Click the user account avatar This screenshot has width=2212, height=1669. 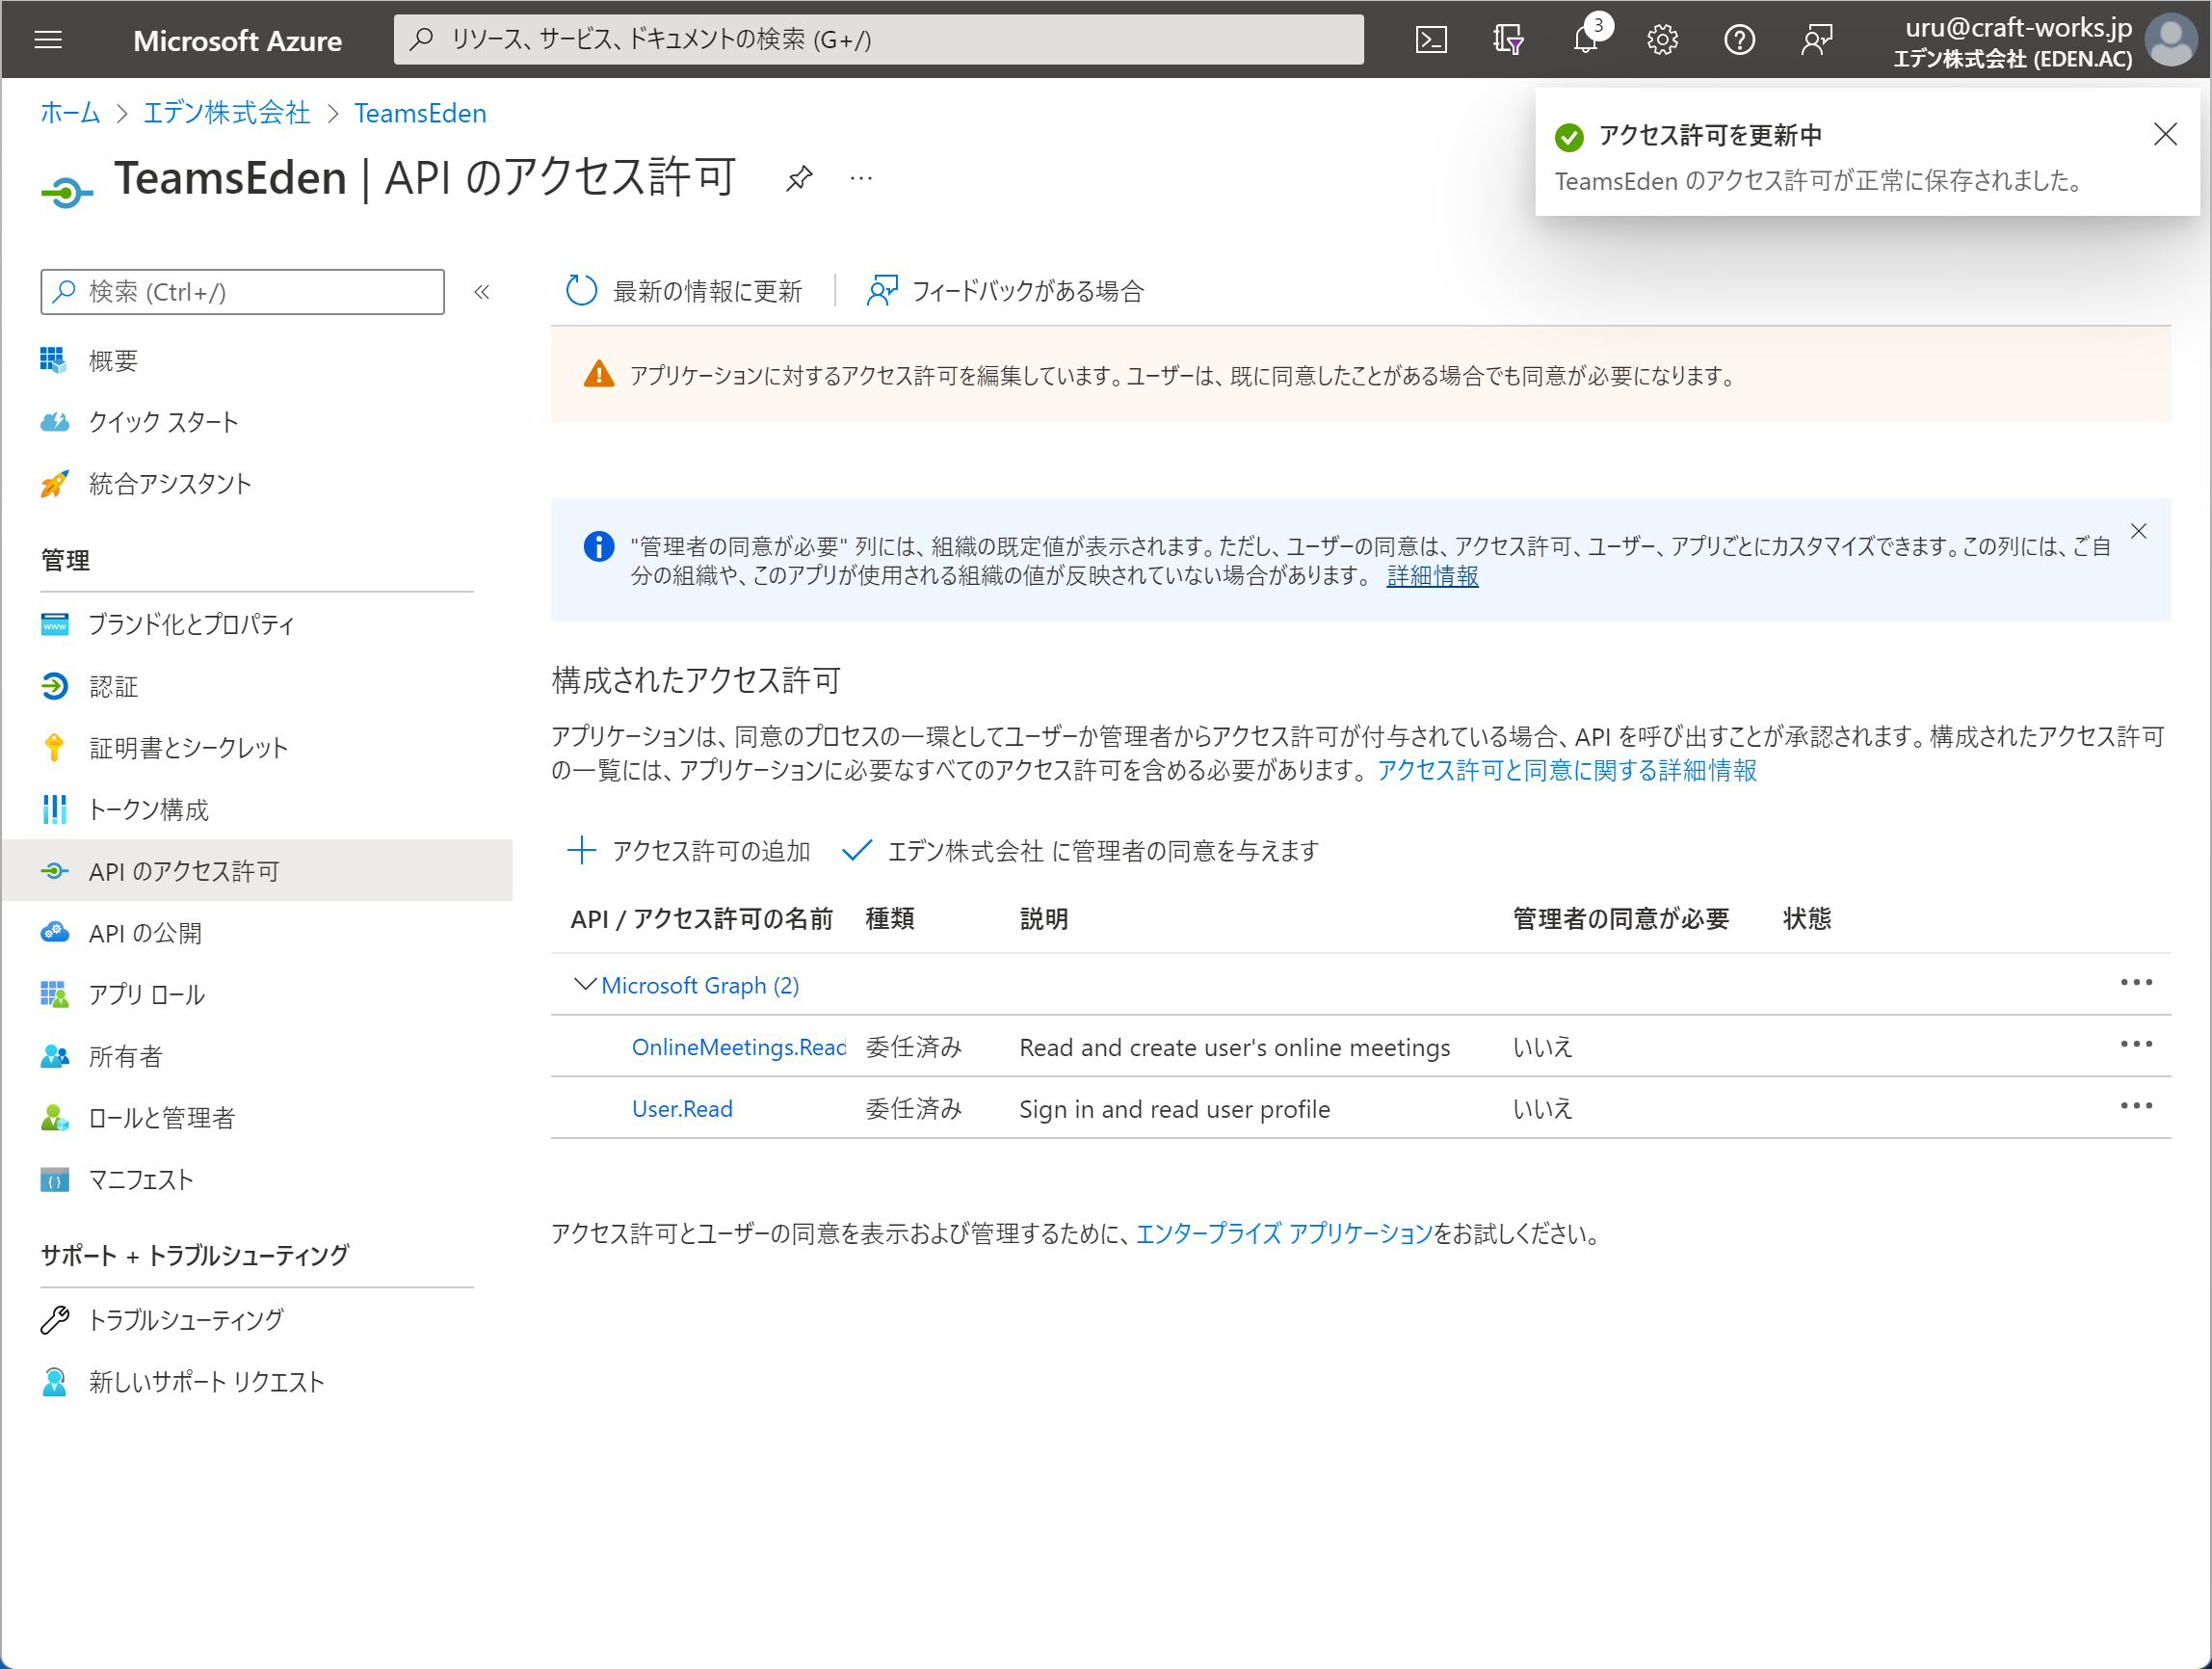pos(2172,40)
